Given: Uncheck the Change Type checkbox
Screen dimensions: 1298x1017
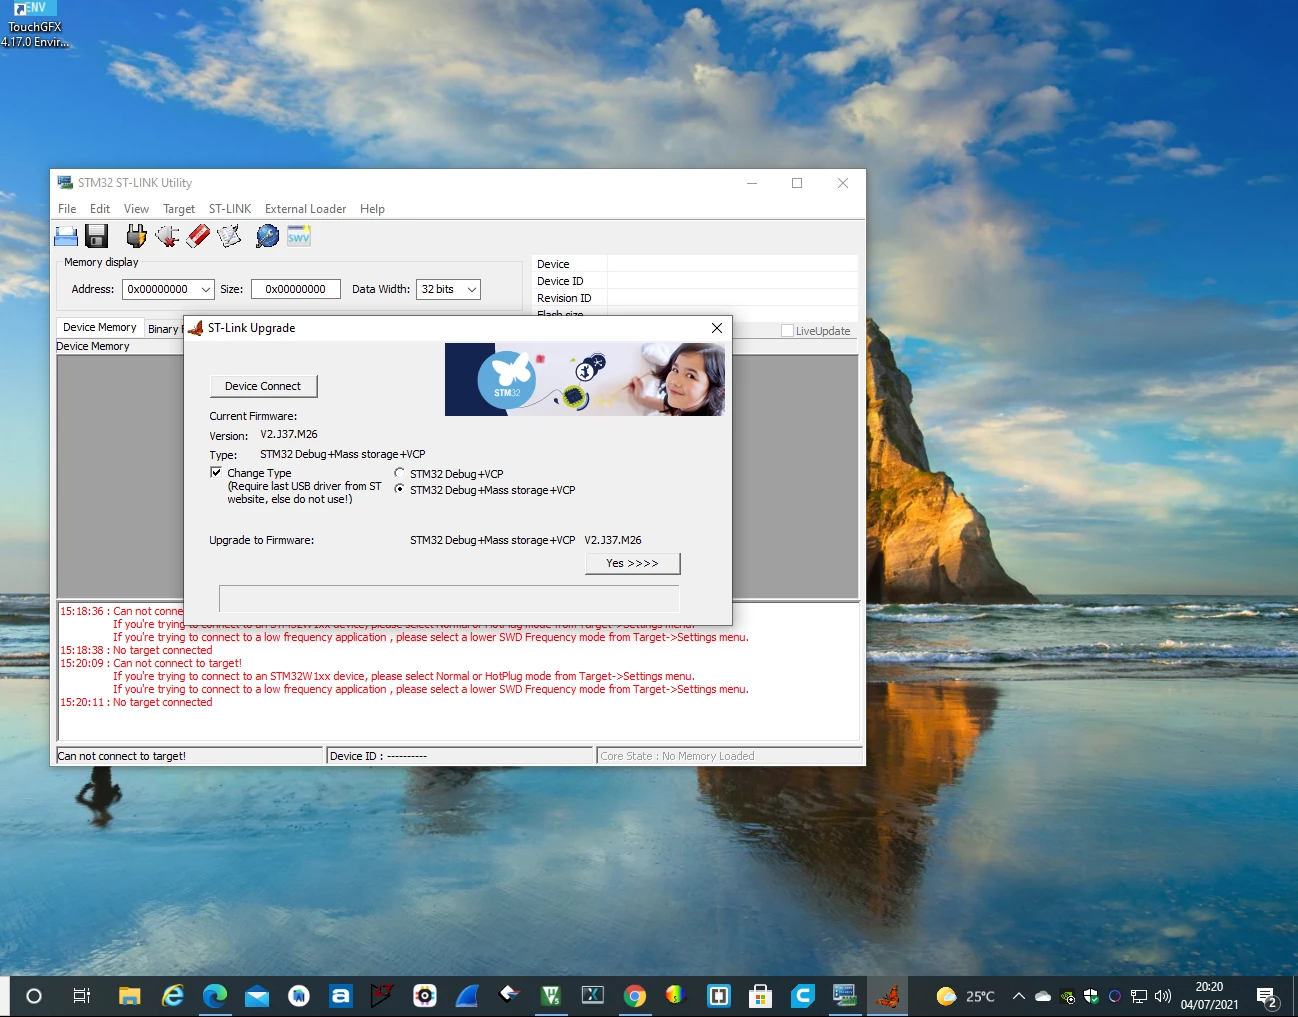Looking at the screenshot, I should [x=216, y=472].
